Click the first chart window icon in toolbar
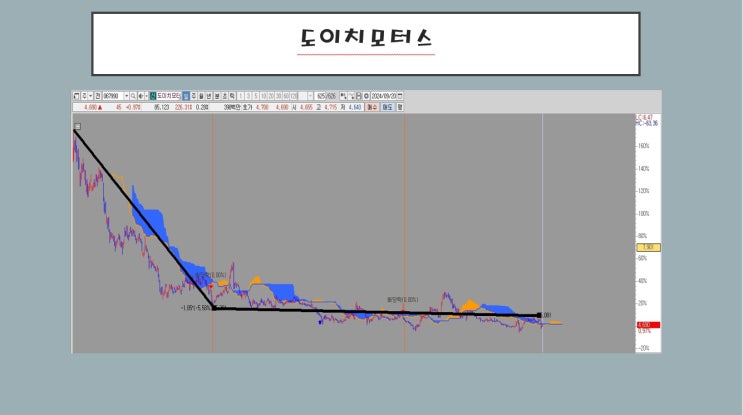 click(76, 96)
